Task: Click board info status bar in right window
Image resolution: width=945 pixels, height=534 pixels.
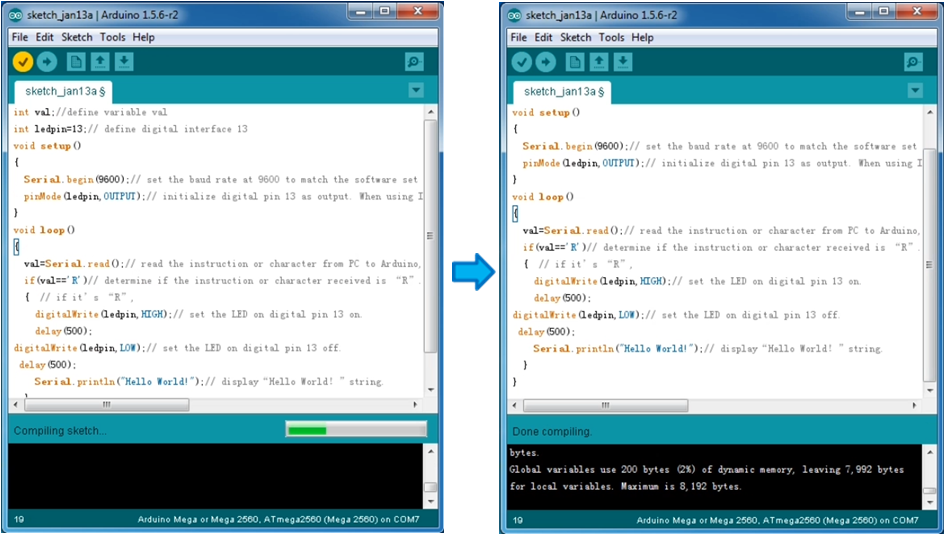Action: (777, 520)
